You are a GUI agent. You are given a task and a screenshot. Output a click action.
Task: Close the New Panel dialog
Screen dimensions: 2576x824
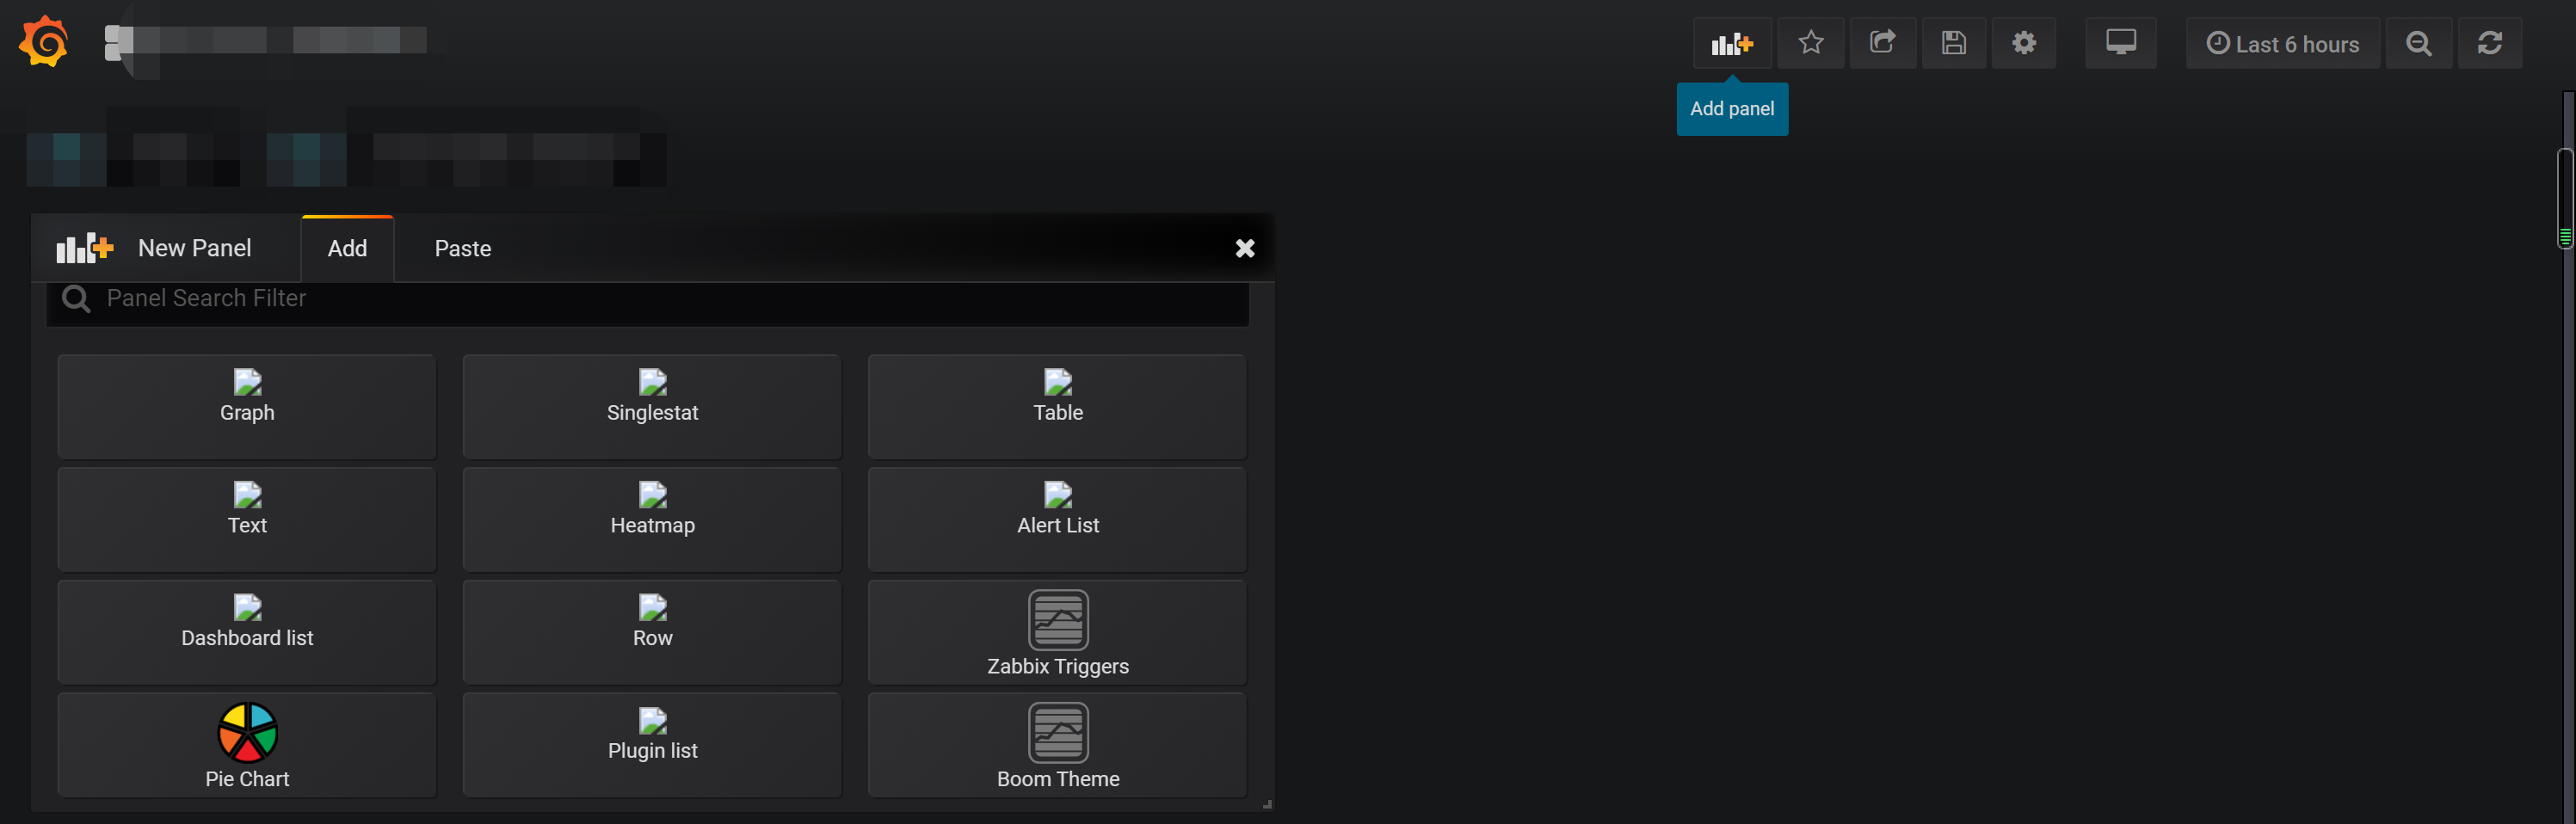pos(1245,248)
